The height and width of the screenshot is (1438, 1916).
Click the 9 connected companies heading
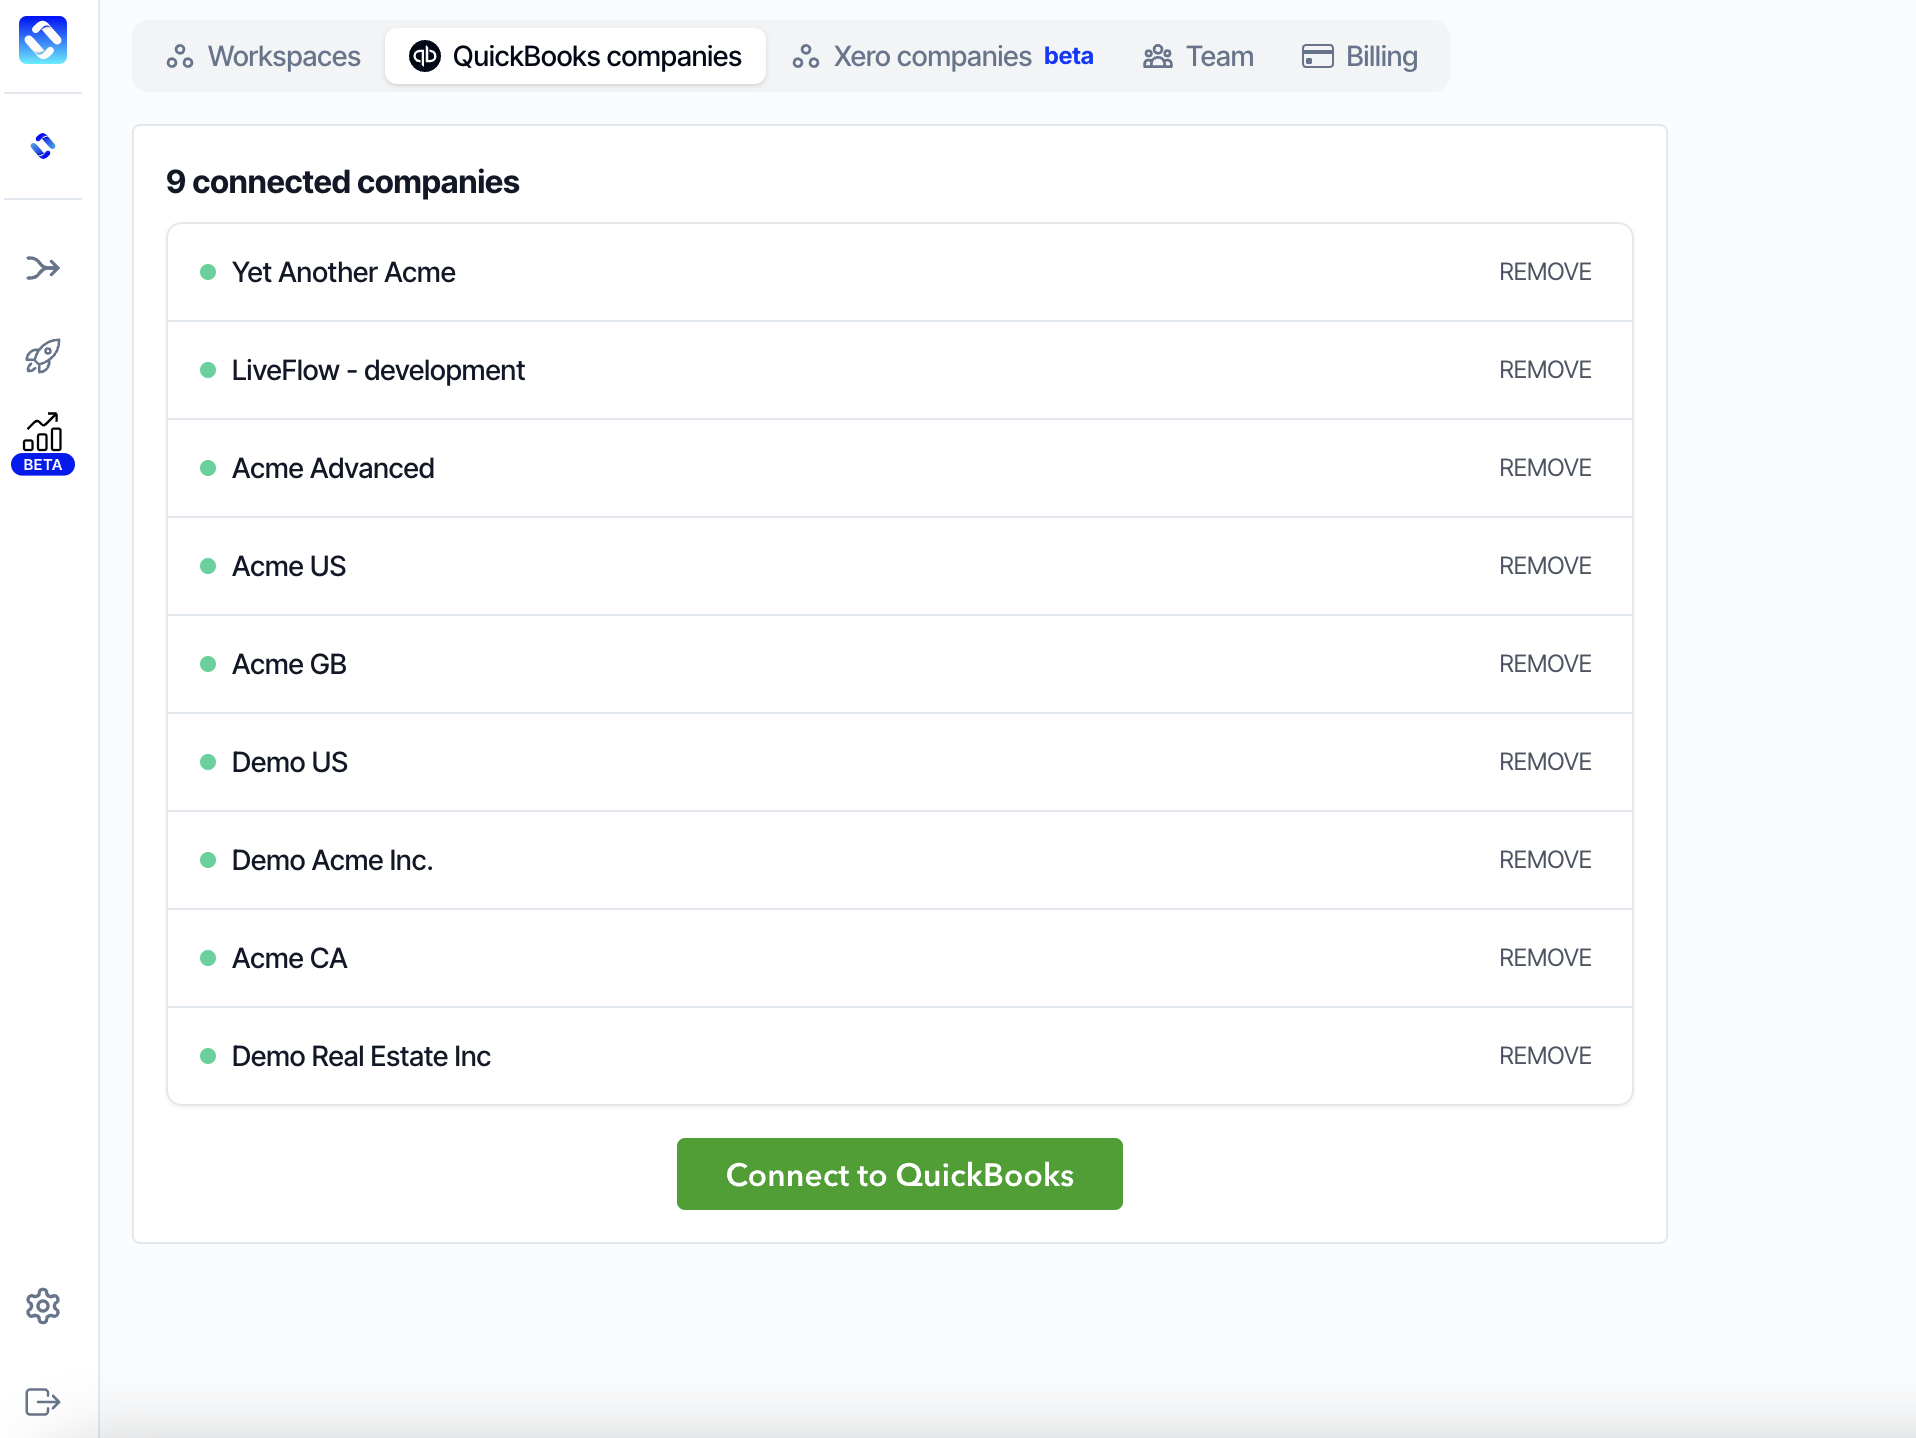pos(343,182)
